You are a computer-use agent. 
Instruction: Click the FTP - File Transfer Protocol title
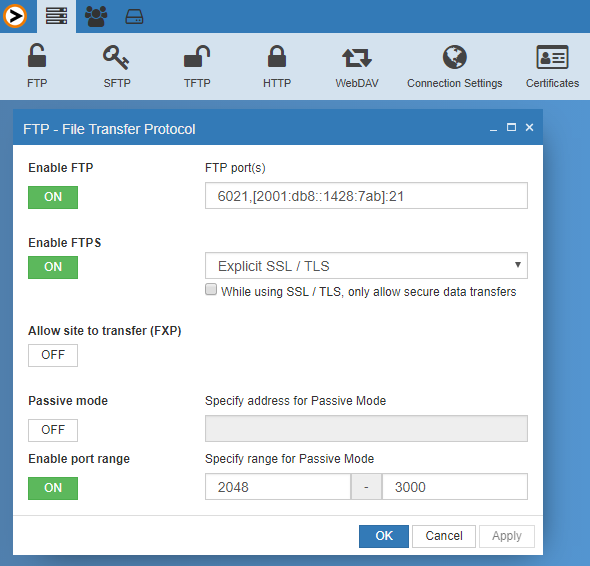(109, 129)
